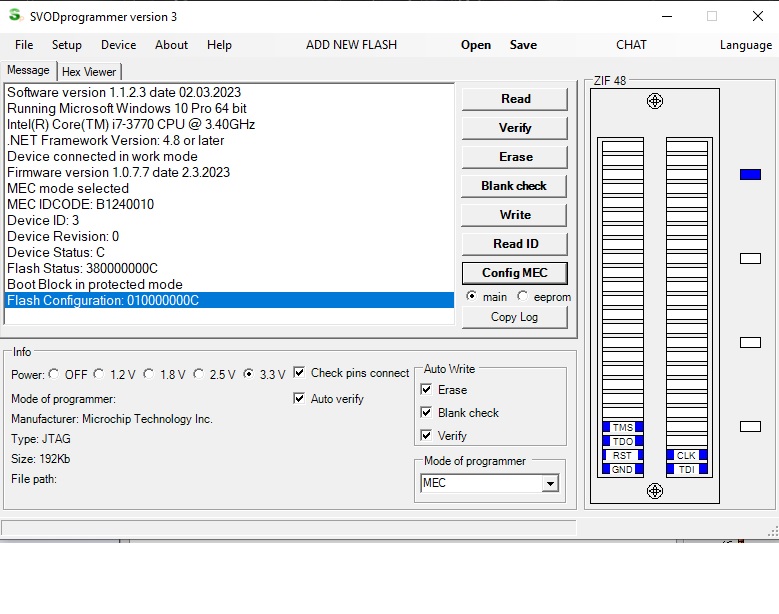
Task: Enable the Check pins connect checkbox
Action: coord(299,373)
